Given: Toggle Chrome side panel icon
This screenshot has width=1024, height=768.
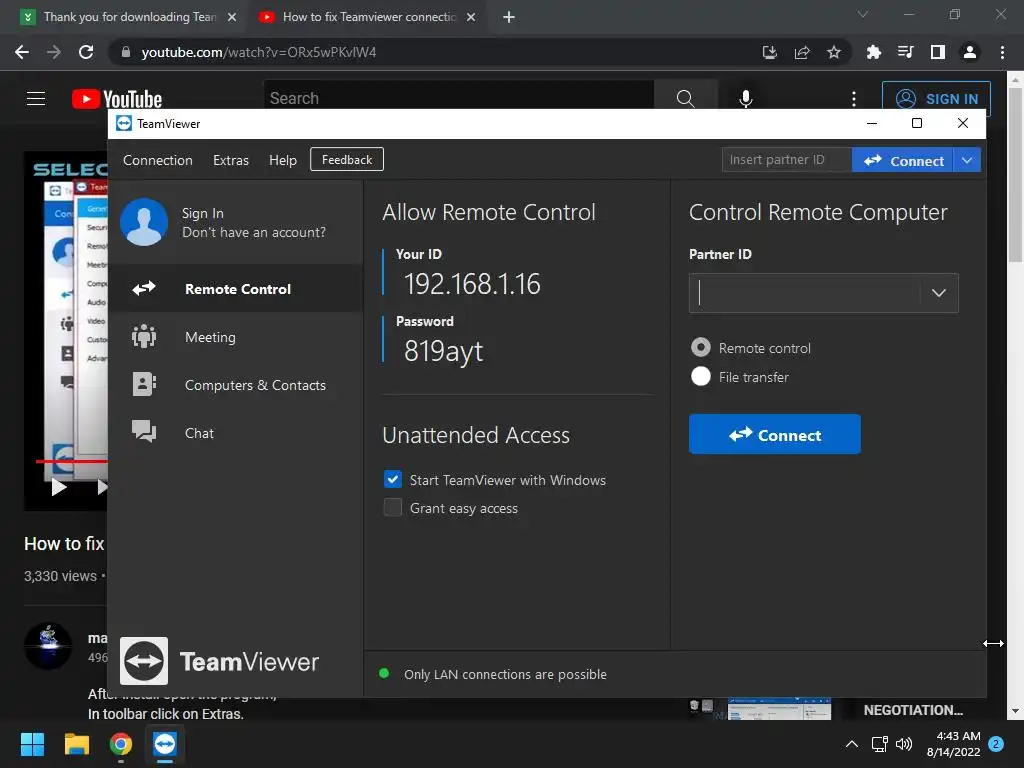Looking at the screenshot, I should (938, 52).
